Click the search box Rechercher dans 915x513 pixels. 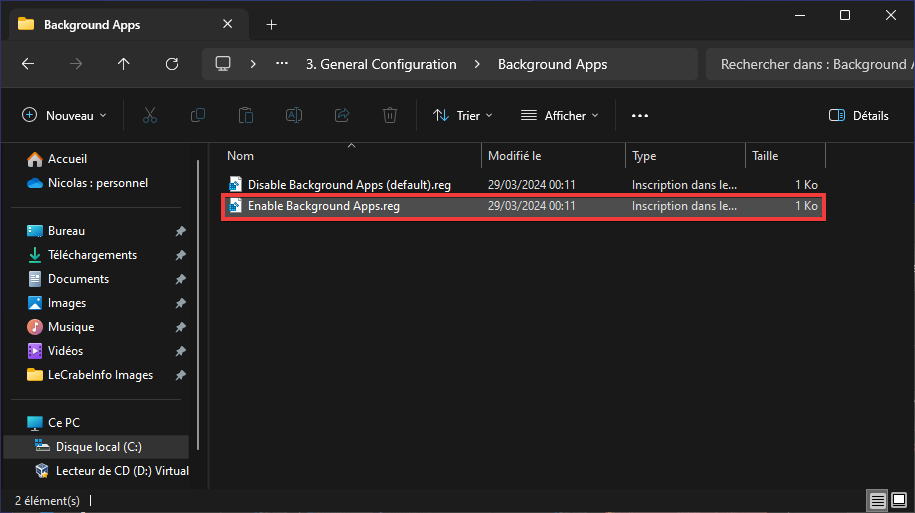coord(811,64)
